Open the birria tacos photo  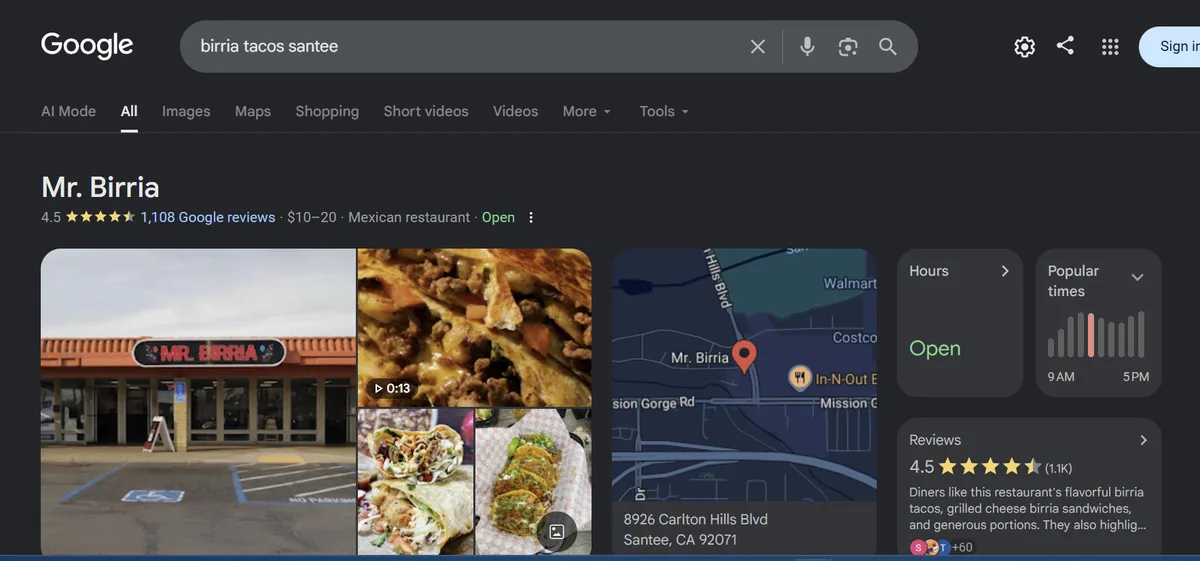(x=533, y=481)
